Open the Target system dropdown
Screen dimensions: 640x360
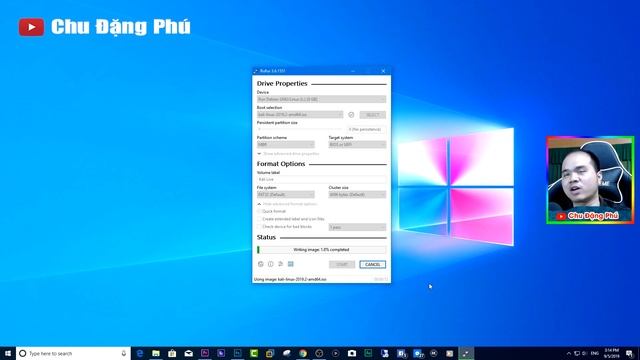pos(357,144)
